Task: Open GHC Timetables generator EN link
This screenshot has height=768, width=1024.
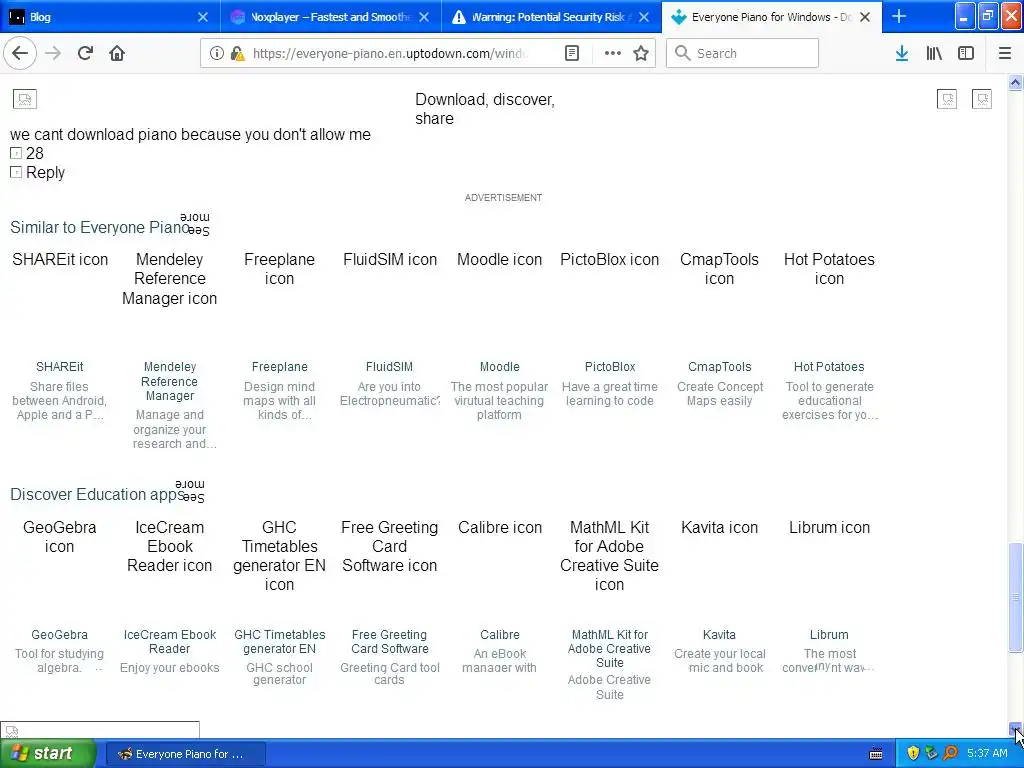Action: pos(280,642)
